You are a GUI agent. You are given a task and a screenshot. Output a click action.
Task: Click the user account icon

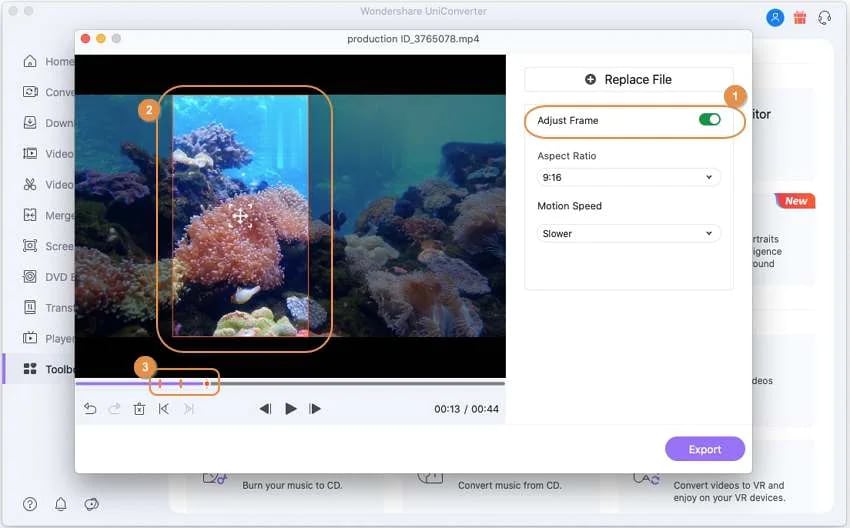(775, 17)
